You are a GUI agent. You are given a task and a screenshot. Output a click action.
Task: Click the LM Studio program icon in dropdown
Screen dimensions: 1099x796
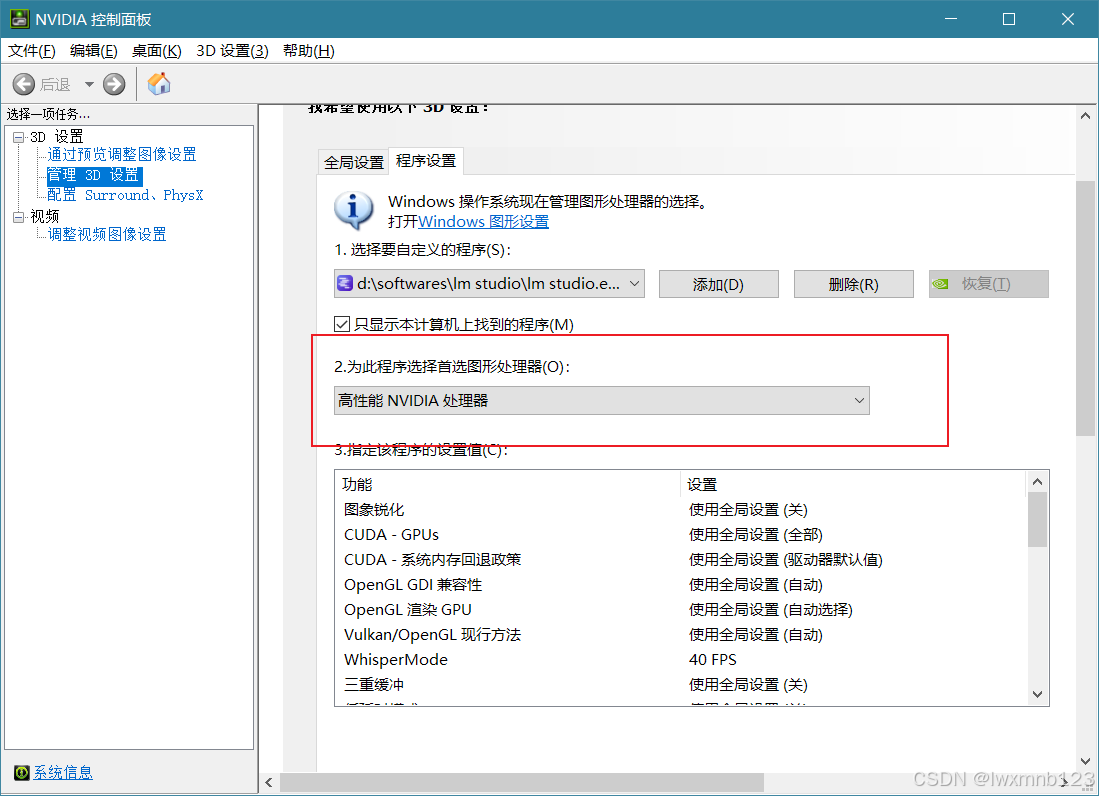(x=346, y=283)
